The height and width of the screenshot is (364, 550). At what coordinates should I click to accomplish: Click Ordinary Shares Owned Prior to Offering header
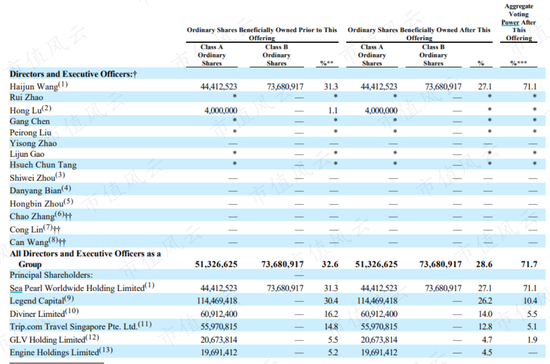tap(262, 34)
